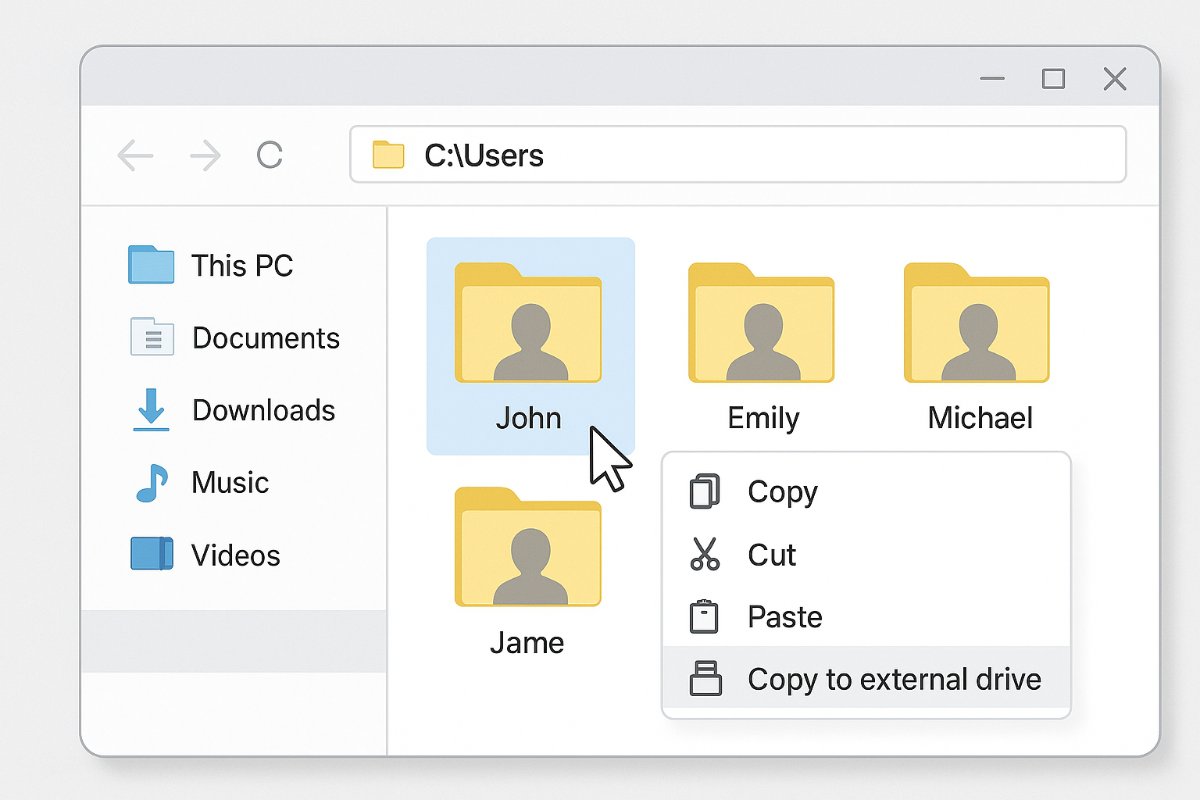
Task: Choose Paste from the context menu
Action: (866, 616)
